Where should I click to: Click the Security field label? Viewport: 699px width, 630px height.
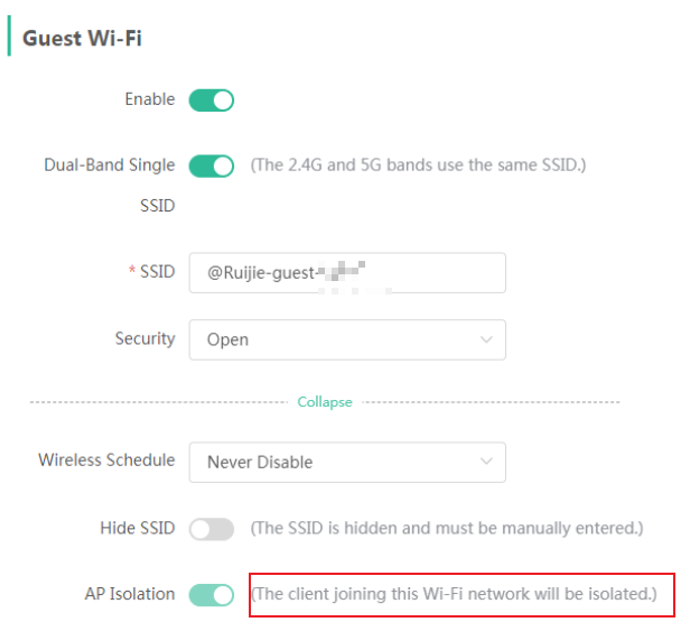pos(145,339)
